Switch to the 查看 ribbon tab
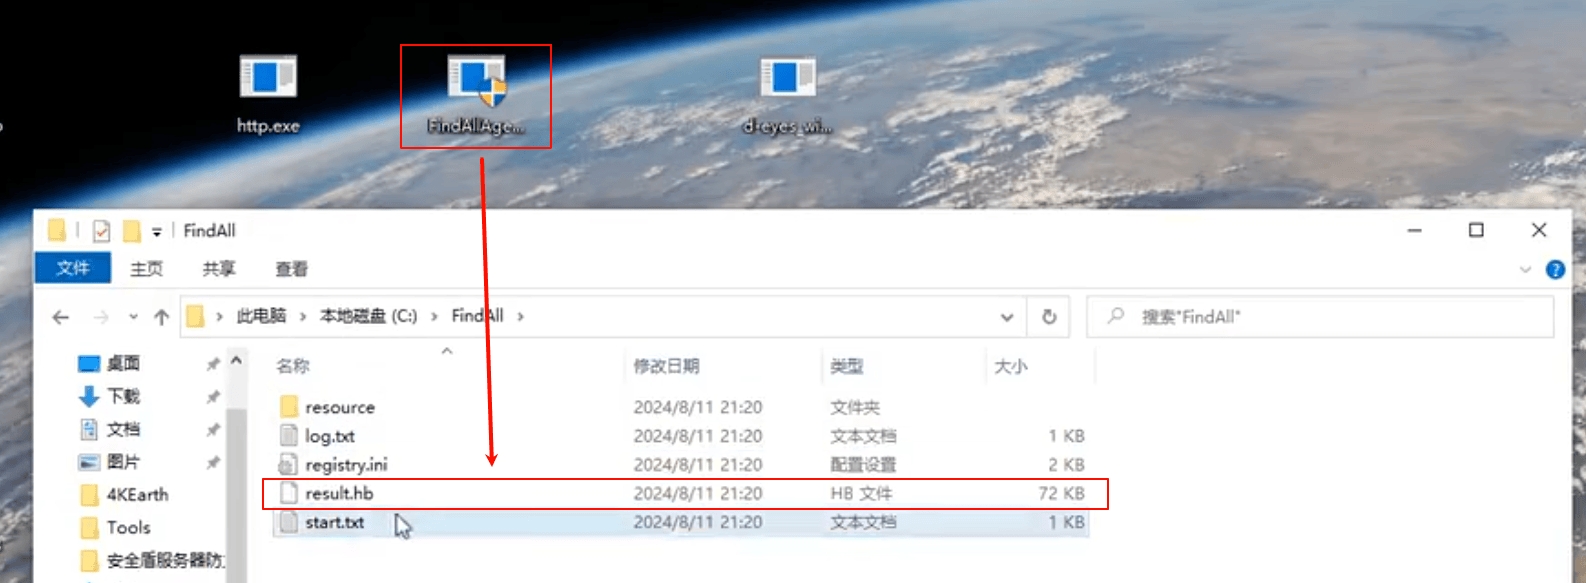 click(x=292, y=269)
